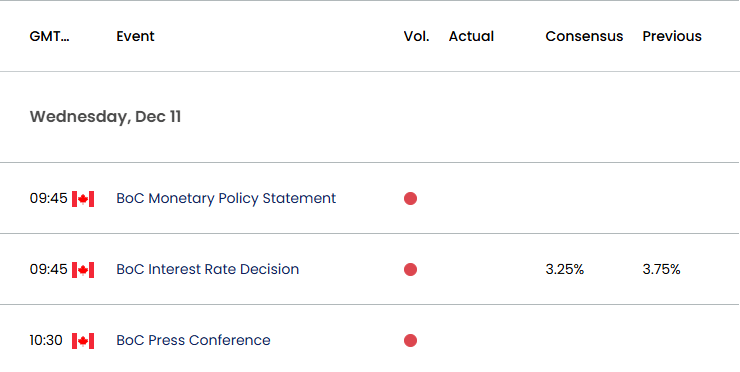Click Canada flag beside BoC Interest Rate Decision
Screen dimensions: 740x372
coord(83,270)
